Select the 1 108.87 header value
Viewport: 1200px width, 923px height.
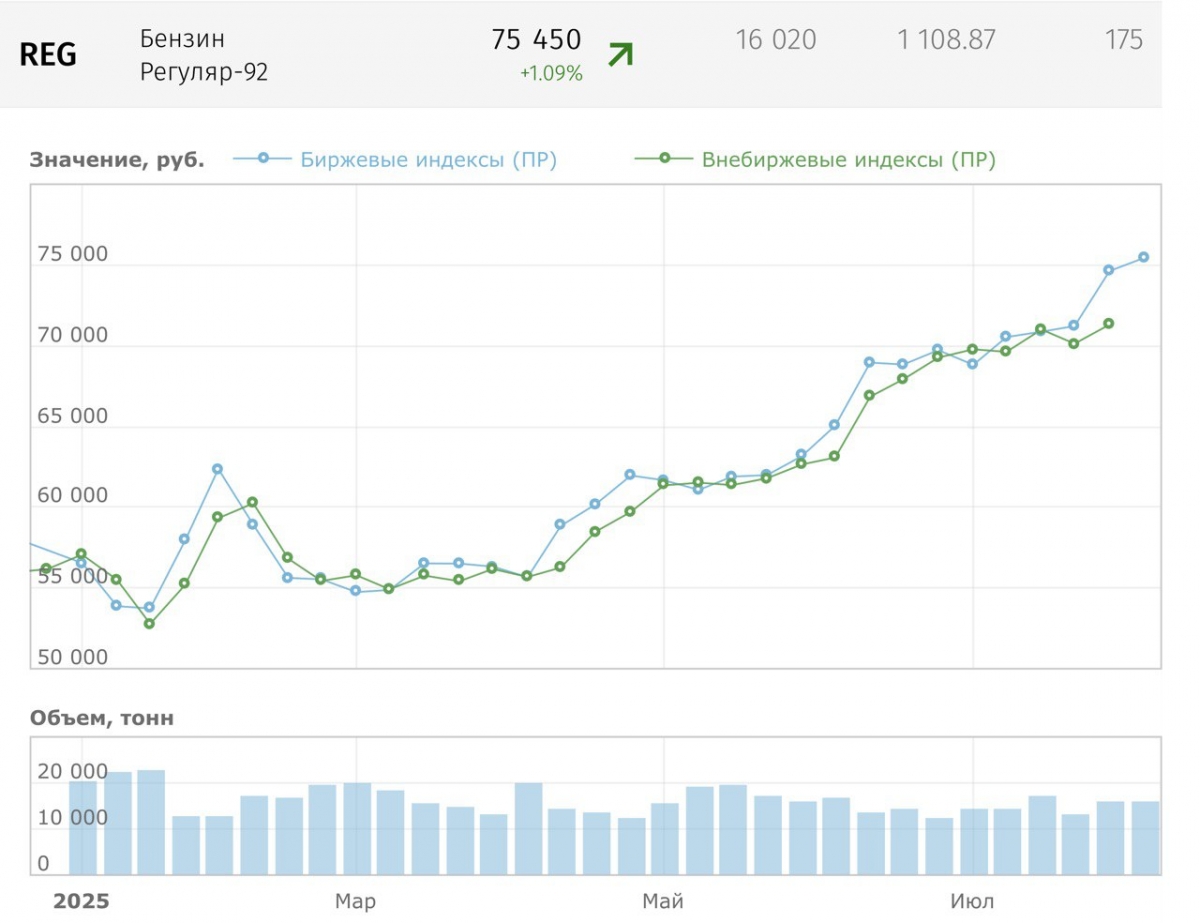click(946, 40)
